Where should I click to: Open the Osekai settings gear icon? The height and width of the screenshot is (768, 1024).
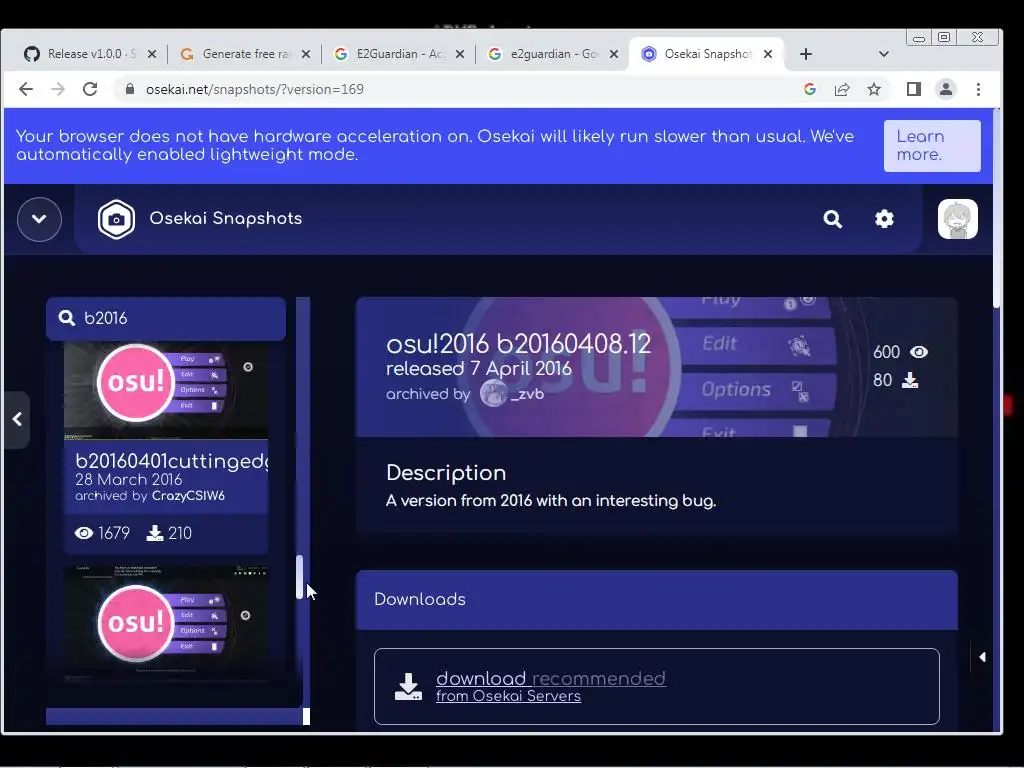tap(884, 219)
